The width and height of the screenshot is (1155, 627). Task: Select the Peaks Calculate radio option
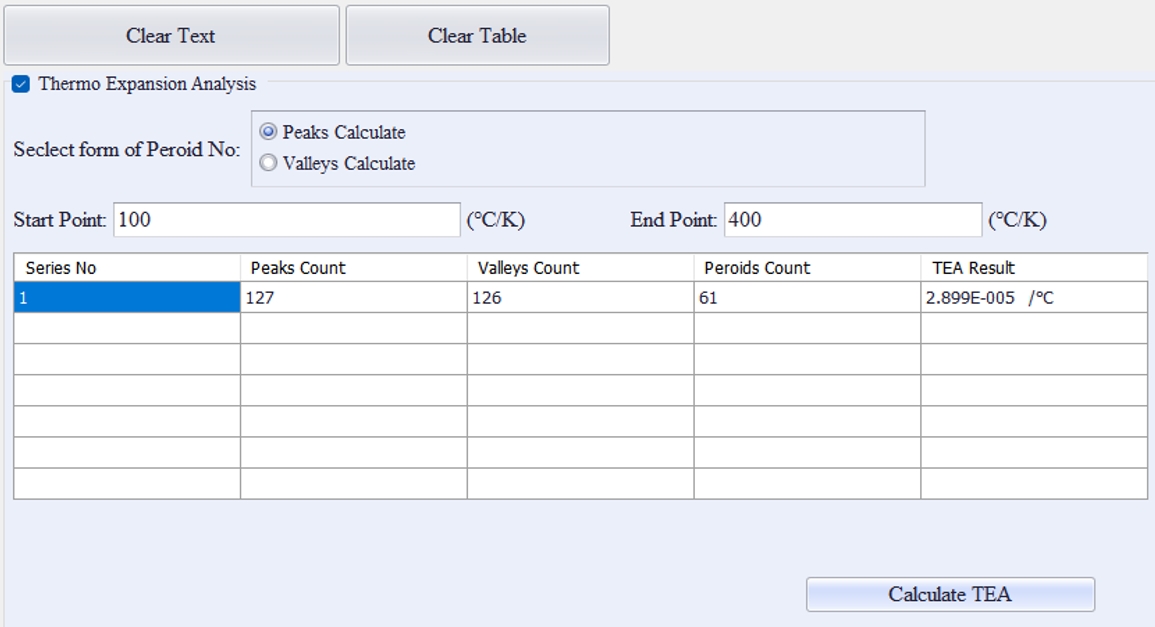(269, 132)
